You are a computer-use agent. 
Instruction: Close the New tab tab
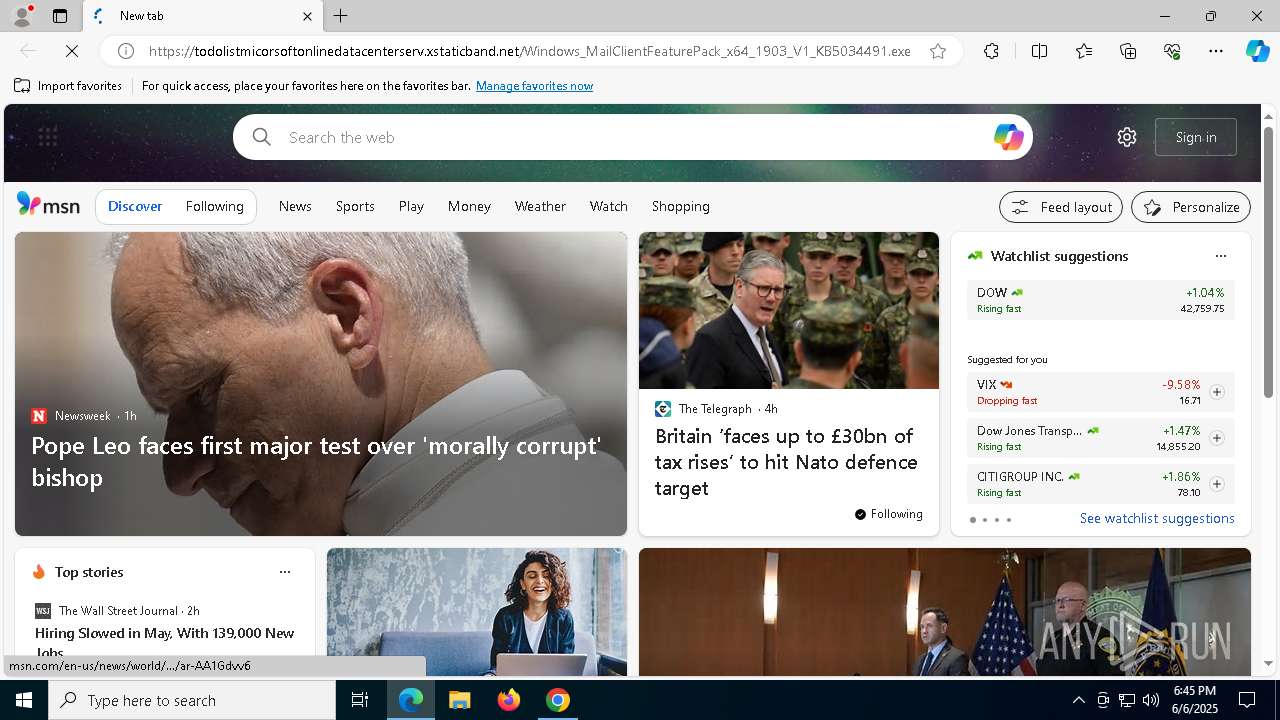pyautogui.click(x=307, y=16)
